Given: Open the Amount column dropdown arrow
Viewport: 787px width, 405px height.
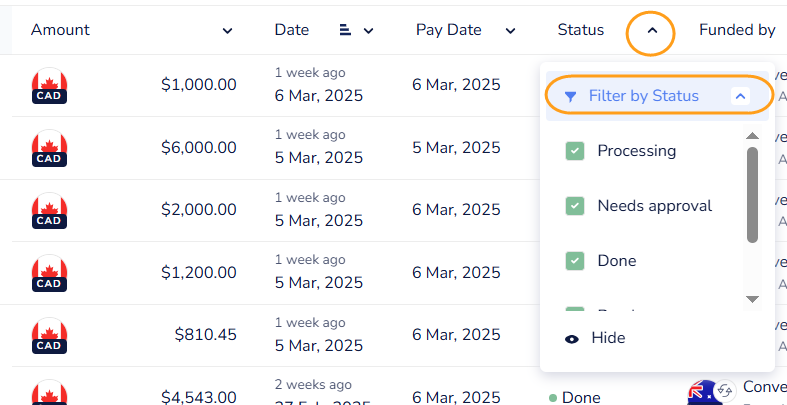Looking at the screenshot, I should [227, 31].
